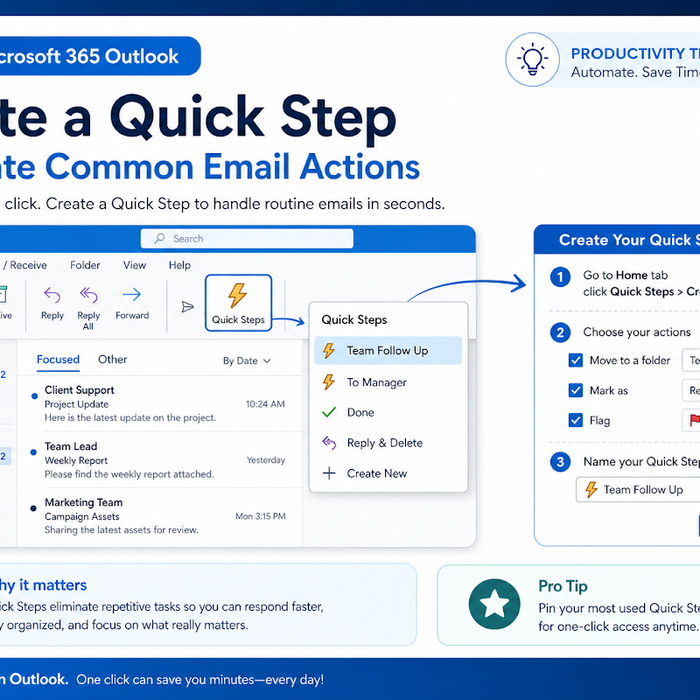700x700 pixels.
Task: Click "Please find the weekly report" preview
Action: (129, 474)
